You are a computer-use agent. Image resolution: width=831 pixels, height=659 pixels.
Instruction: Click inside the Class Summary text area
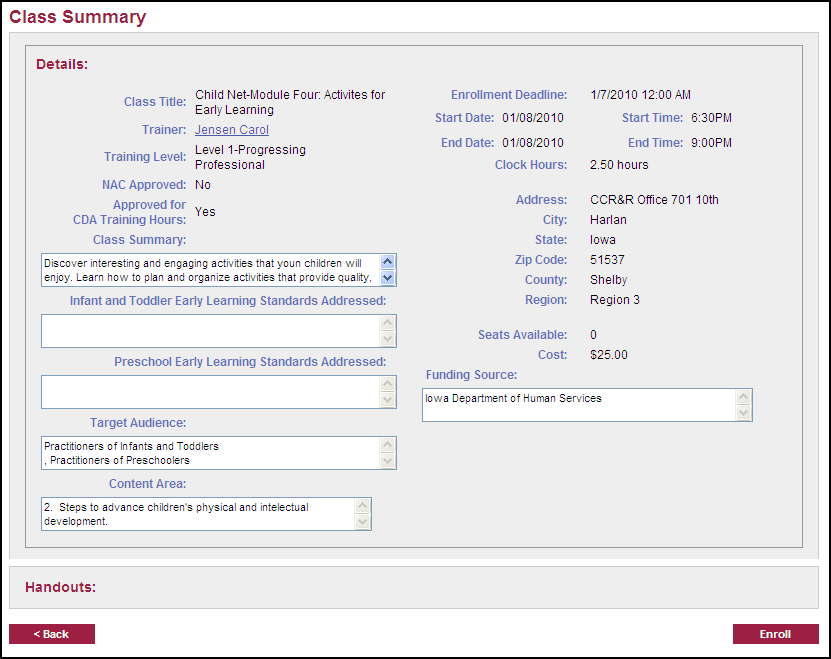click(x=210, y=270)
